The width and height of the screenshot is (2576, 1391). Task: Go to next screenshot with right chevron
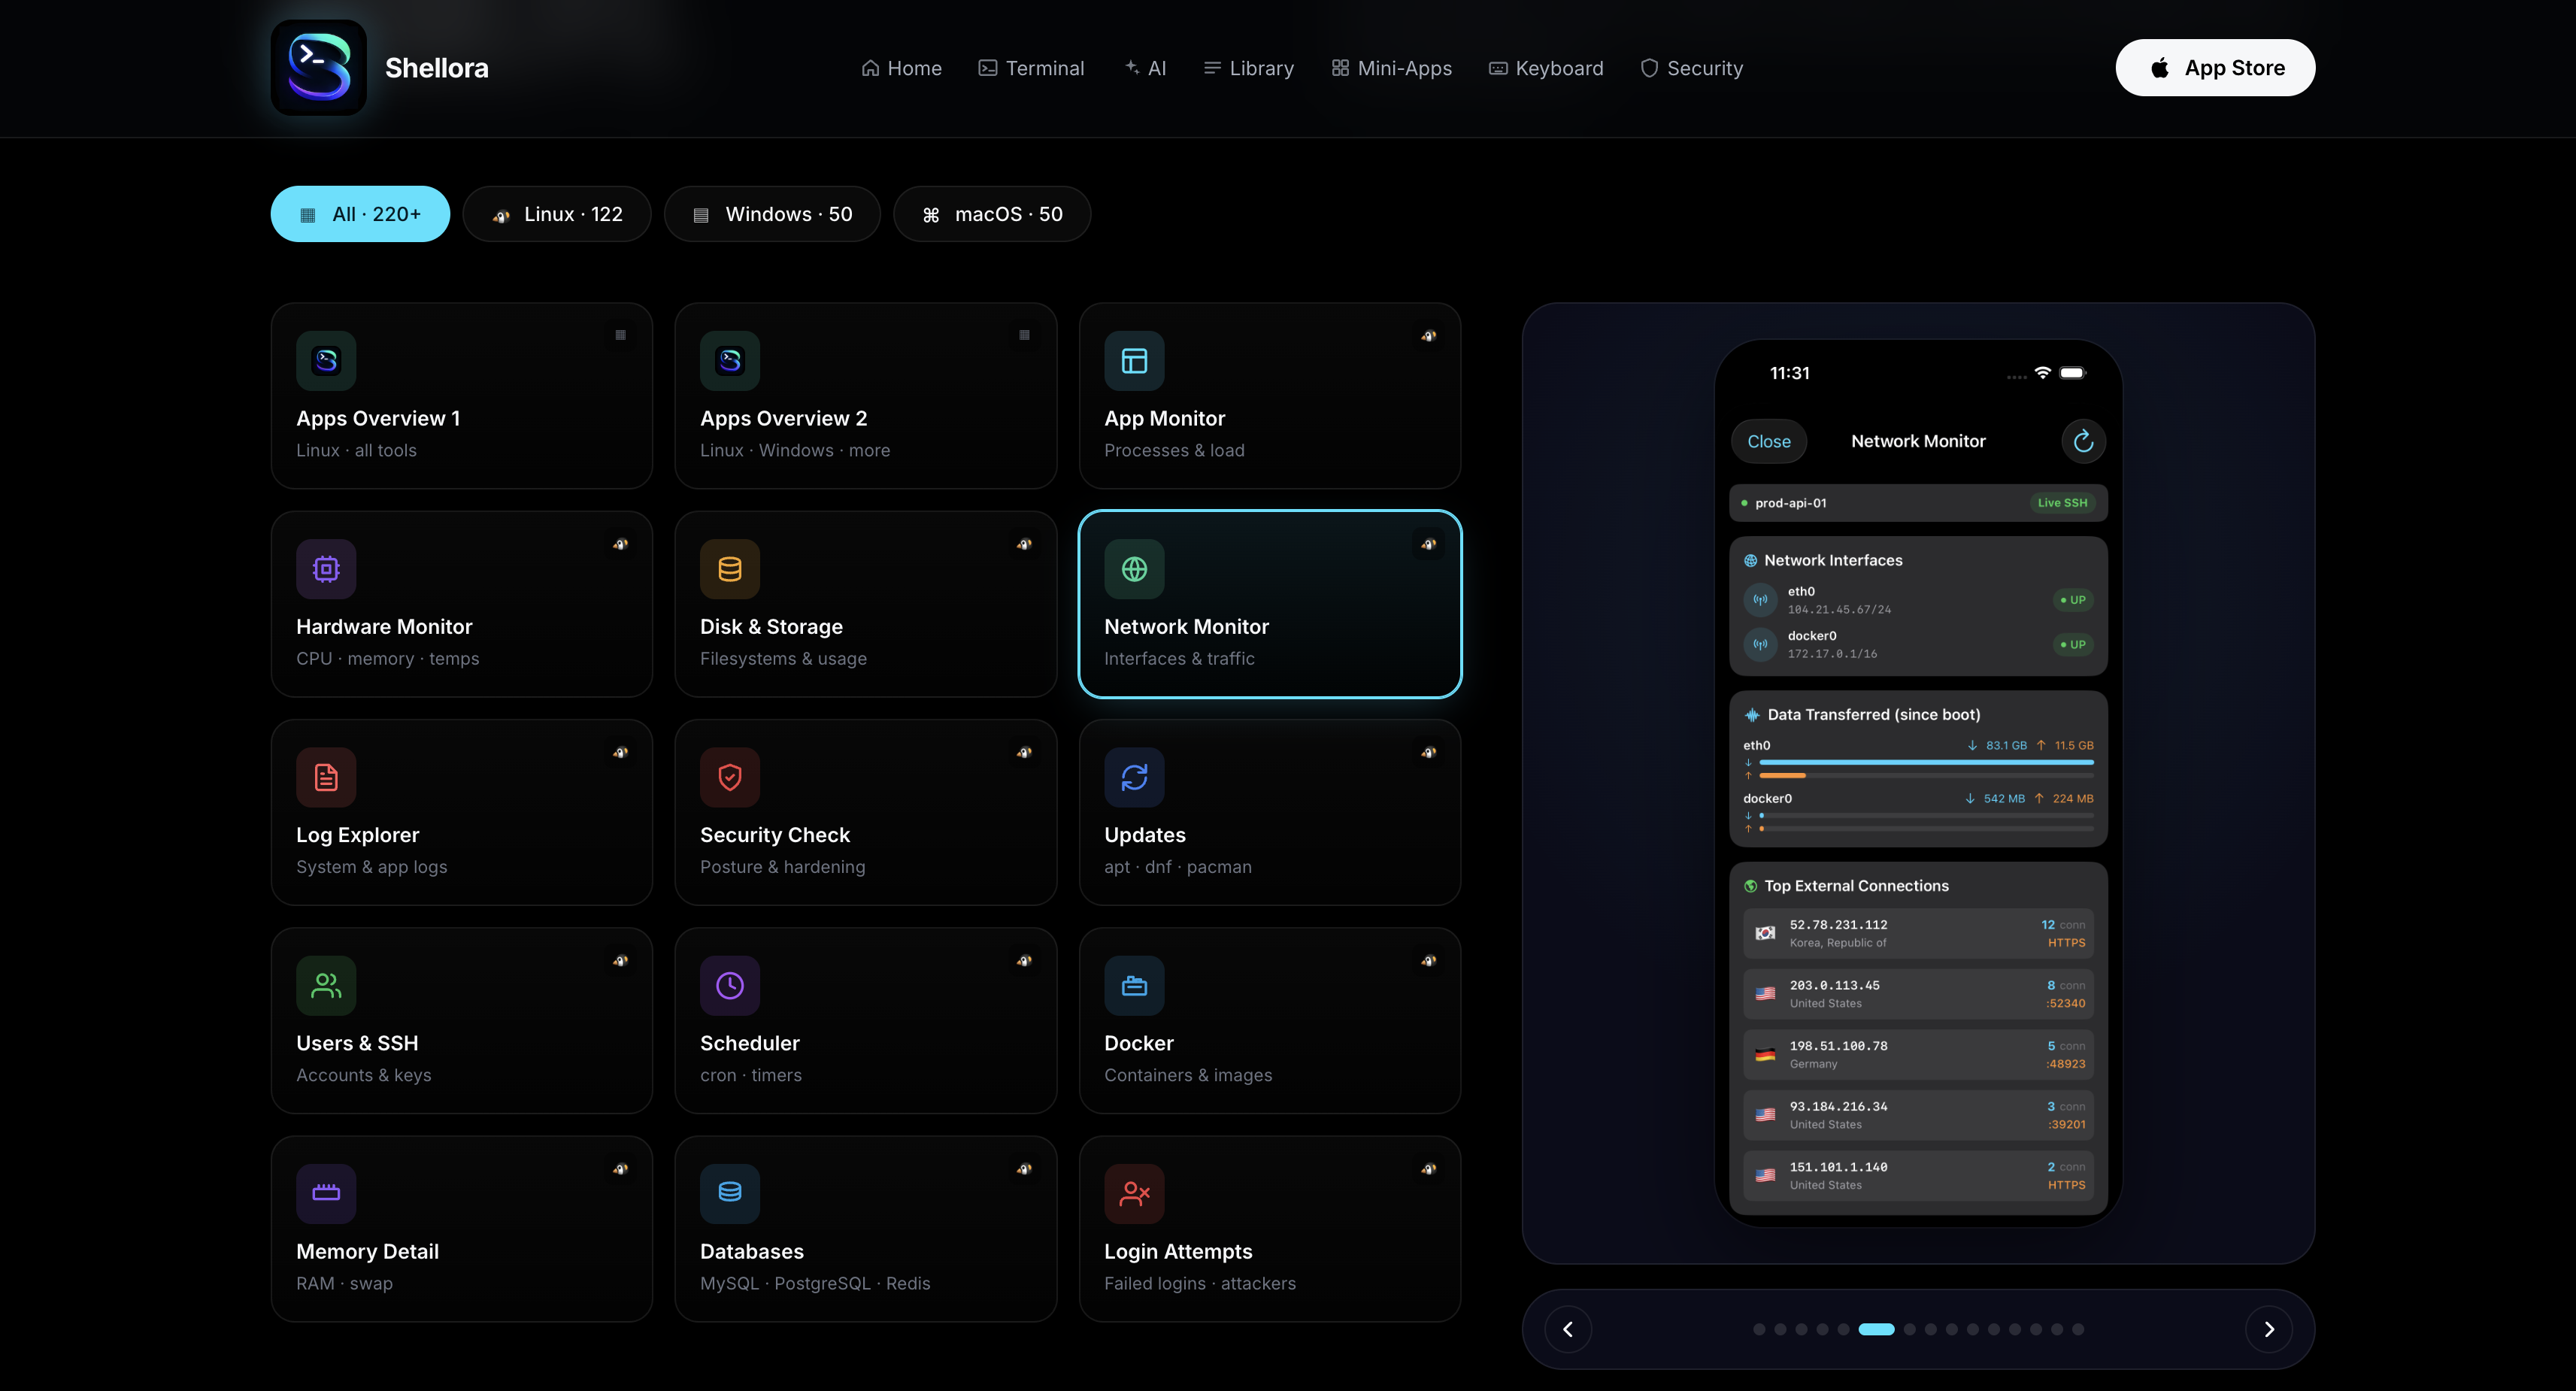pyautogui.click(x=2268, y=1329)
